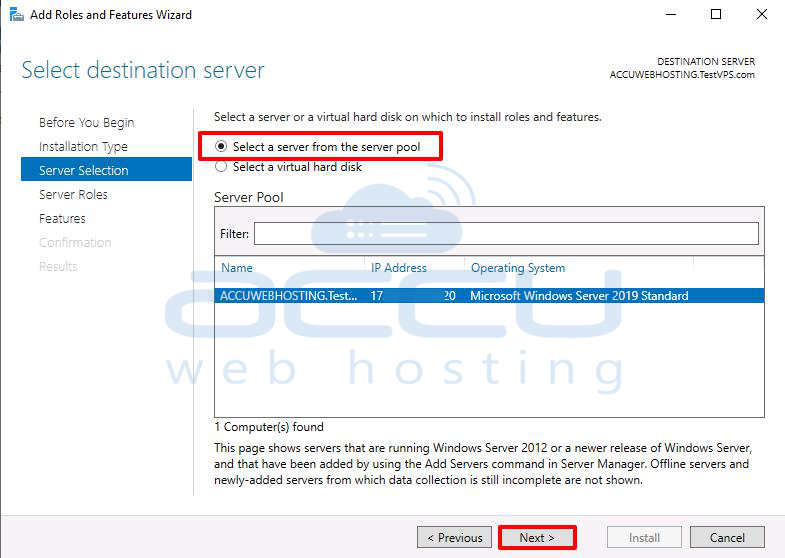Click ACCUWEBHOSTING.TestVPS.com destination server text

(682, 75)
